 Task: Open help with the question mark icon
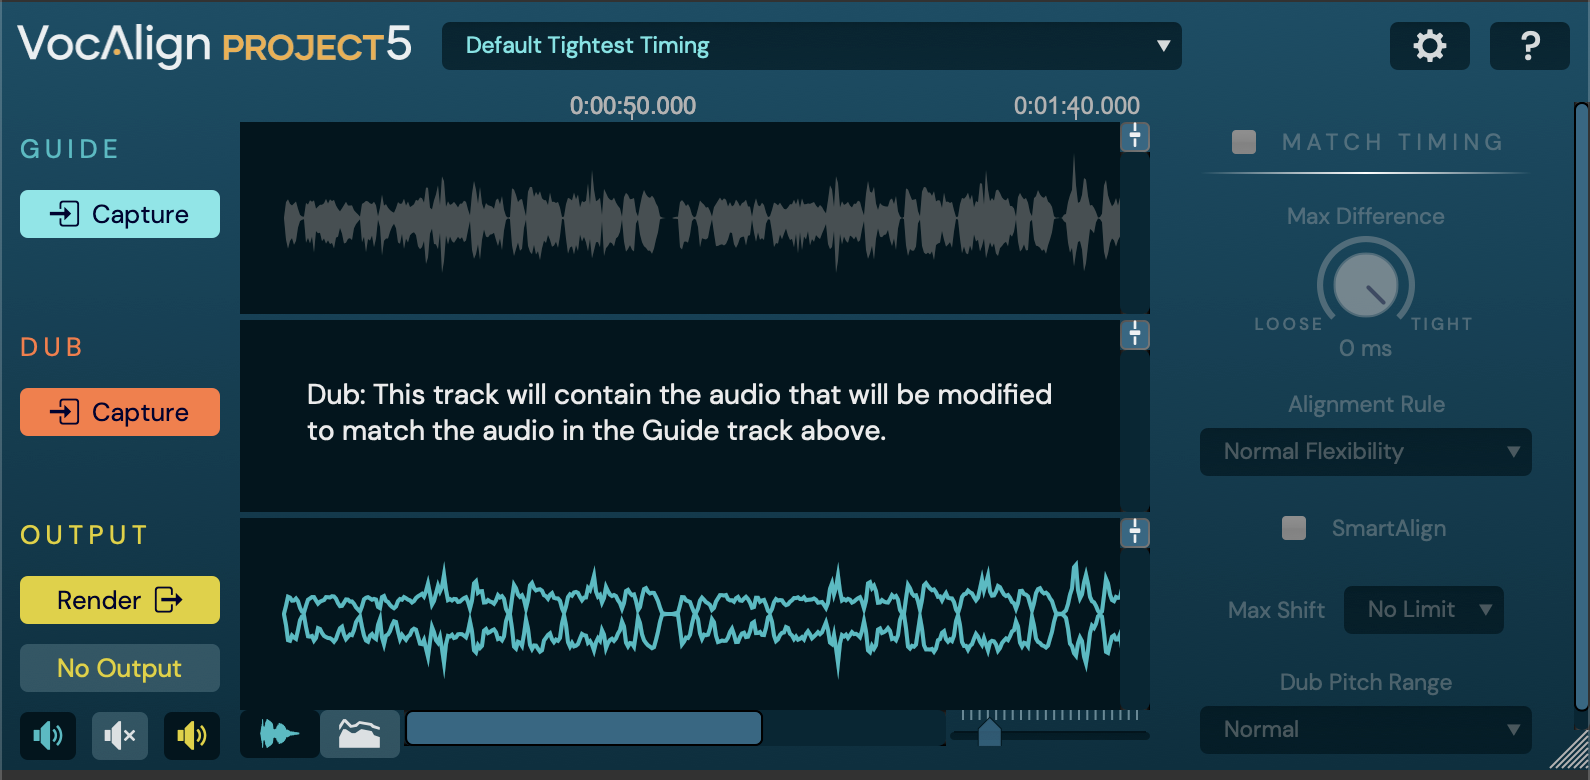pyautogui.click(x=1529, y=46)
